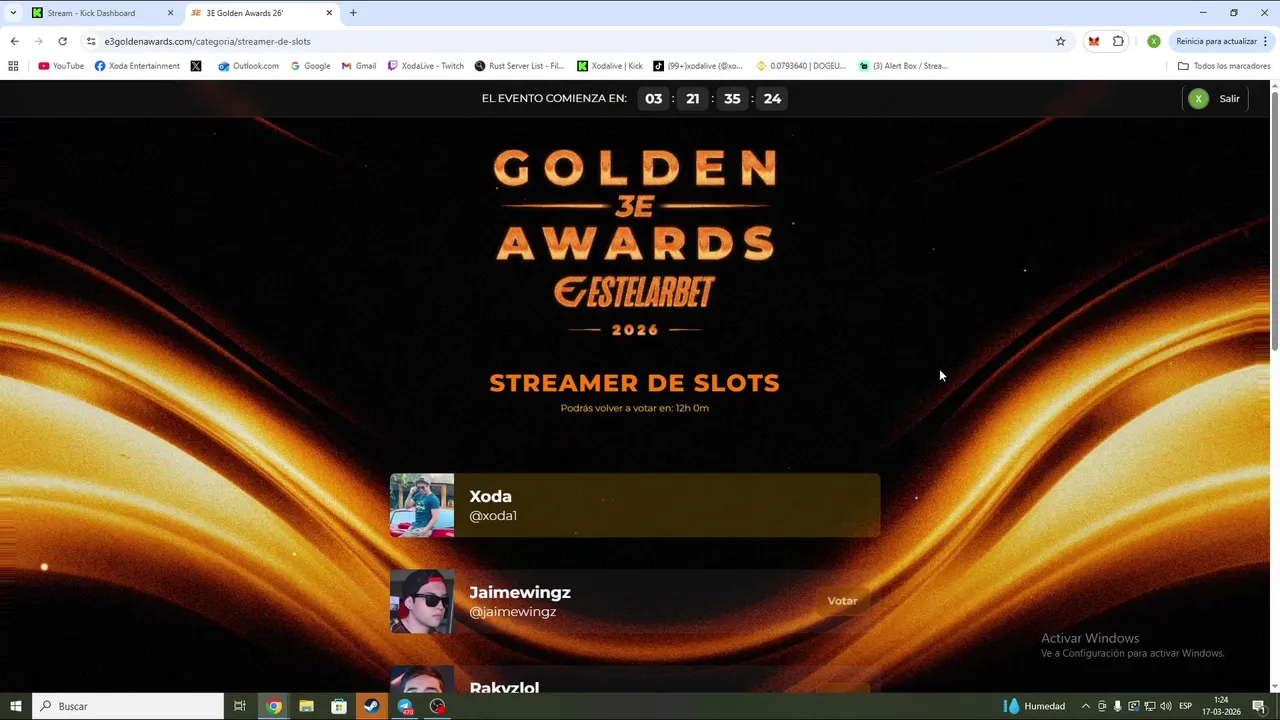Open the volume icon in system tray

point(1165,706)
